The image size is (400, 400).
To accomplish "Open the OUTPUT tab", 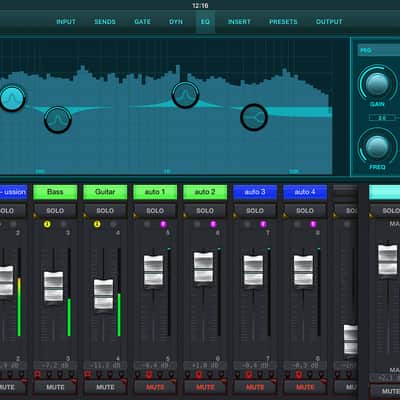I will pyautogui.click(x=329, y=22).
